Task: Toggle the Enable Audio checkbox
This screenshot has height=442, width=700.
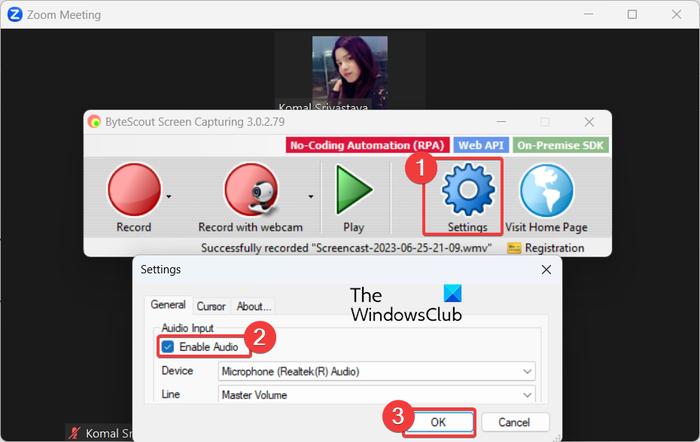Action: pos(168,347)
